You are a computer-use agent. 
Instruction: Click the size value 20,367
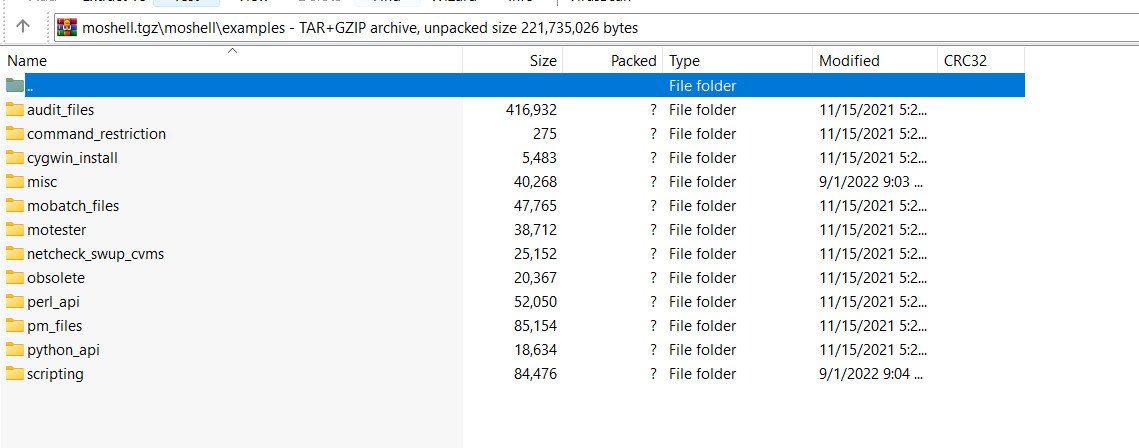(x=535, y=278)
